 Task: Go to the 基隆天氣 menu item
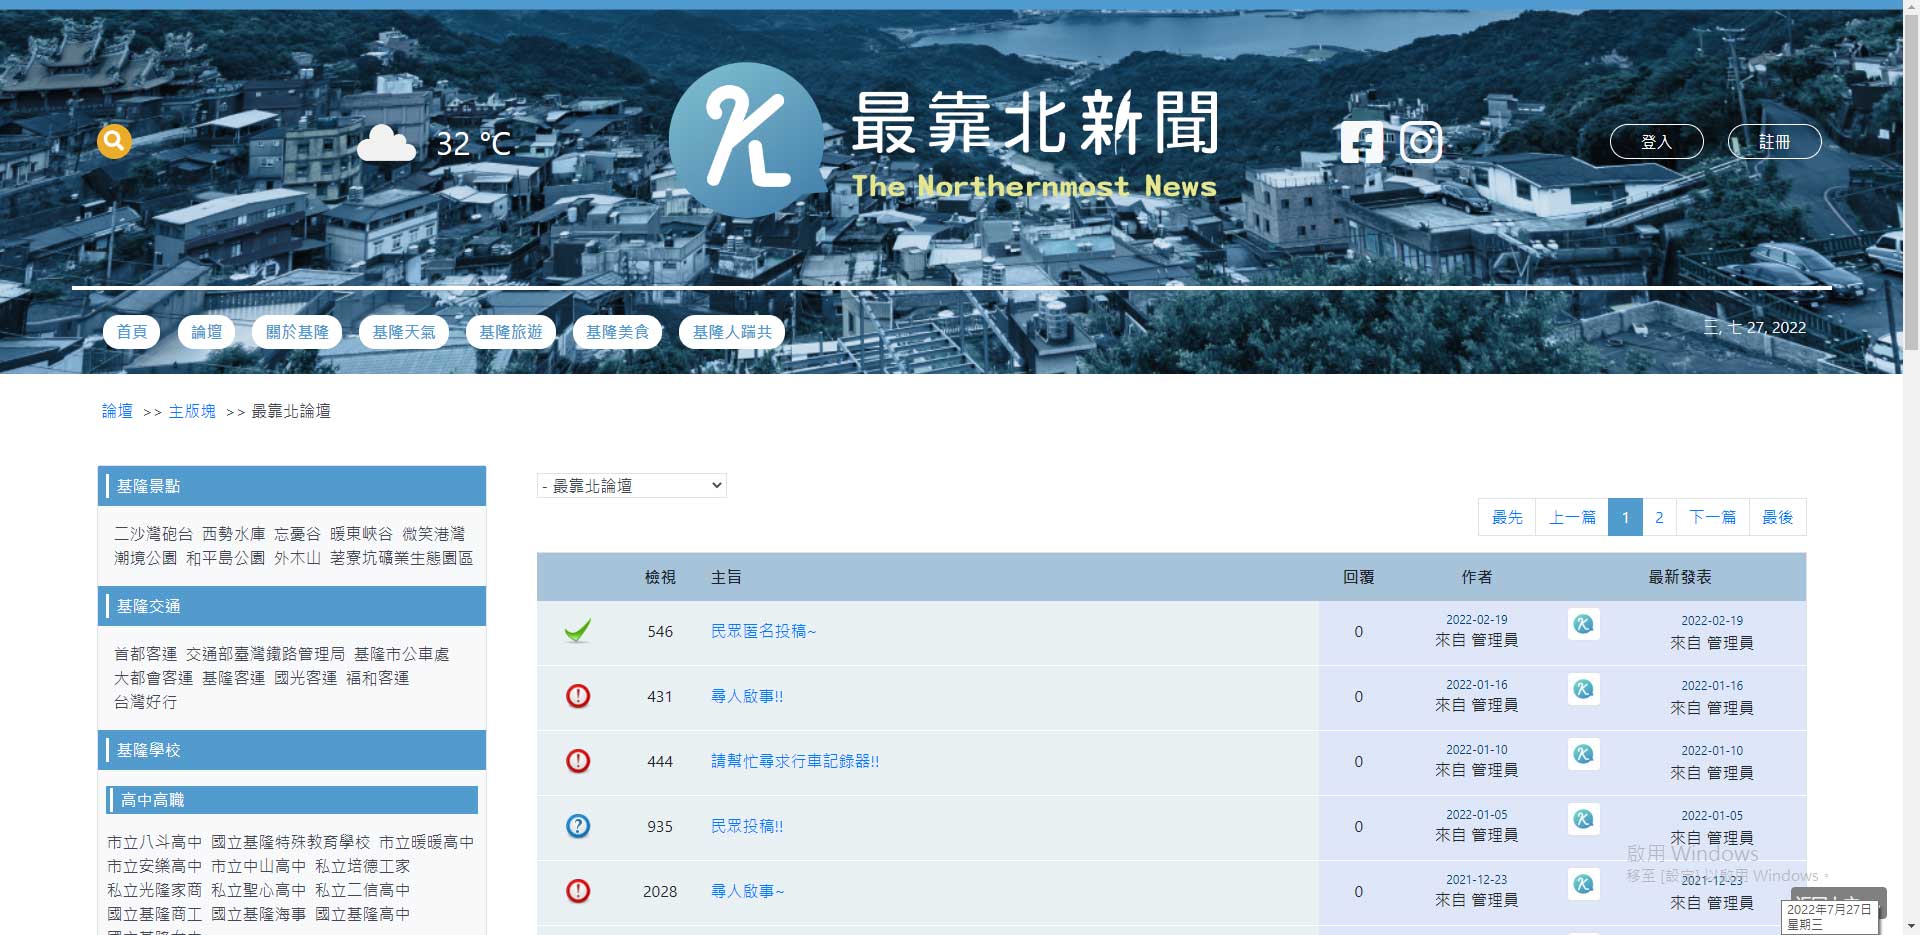click(x=403, y=332)
